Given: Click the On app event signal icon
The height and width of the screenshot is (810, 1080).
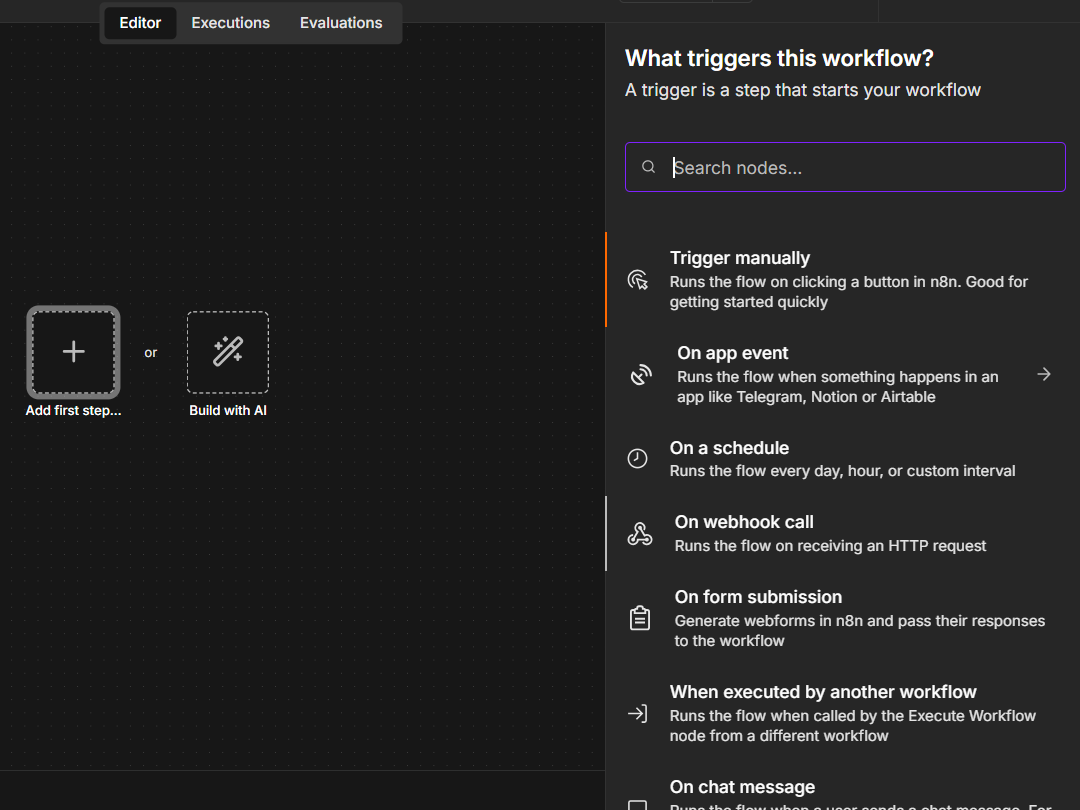Looking at the screenshot, I should pos(641,374).
